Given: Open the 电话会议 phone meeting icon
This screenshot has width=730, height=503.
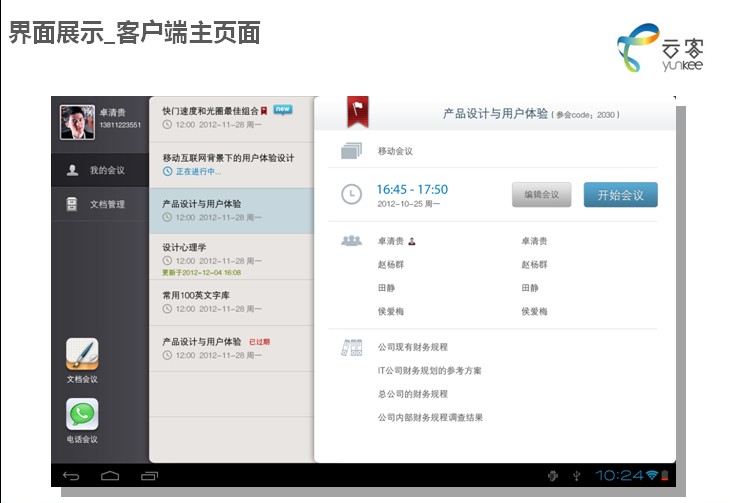Looking at the screenshot, I should [82, 415].
